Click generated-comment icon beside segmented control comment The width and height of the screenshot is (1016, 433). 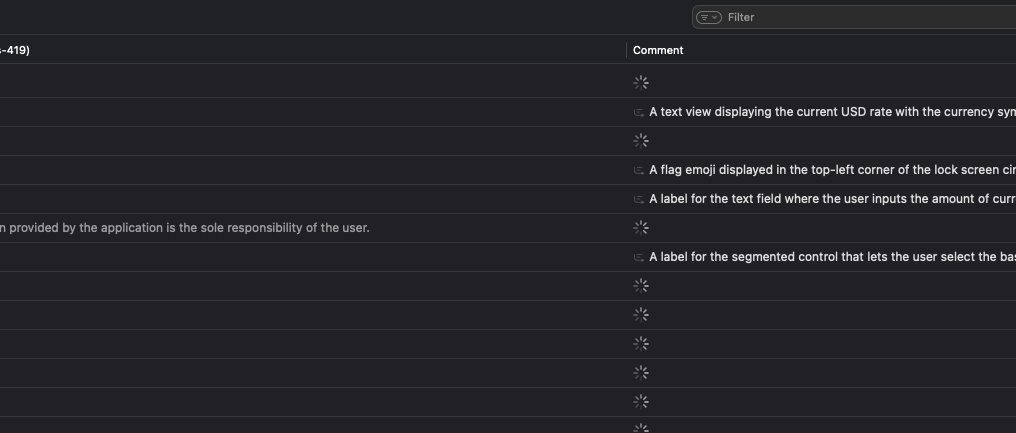click(639, 257)
